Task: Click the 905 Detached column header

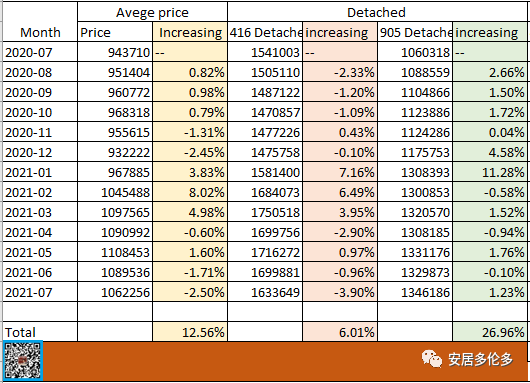Action: 415,32
